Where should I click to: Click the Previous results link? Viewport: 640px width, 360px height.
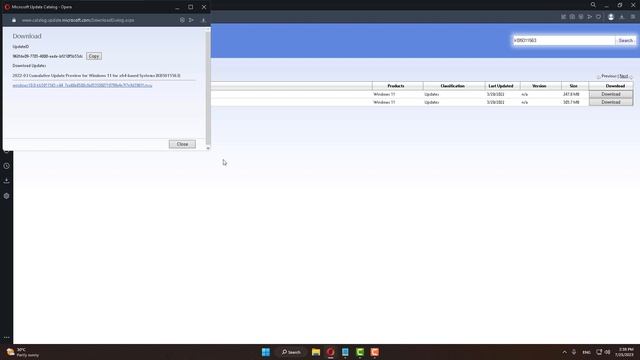pyautogui.click(x=609, y=76)
